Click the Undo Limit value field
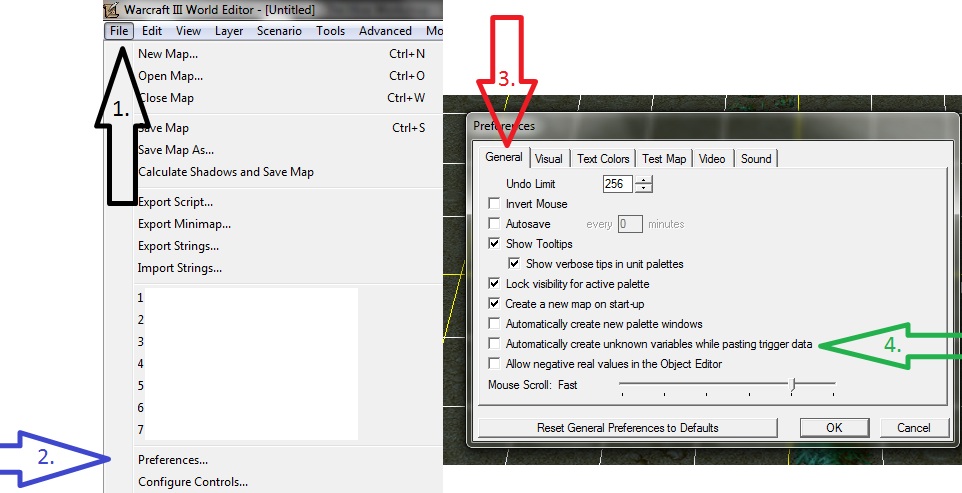 (x=618, y=184)
